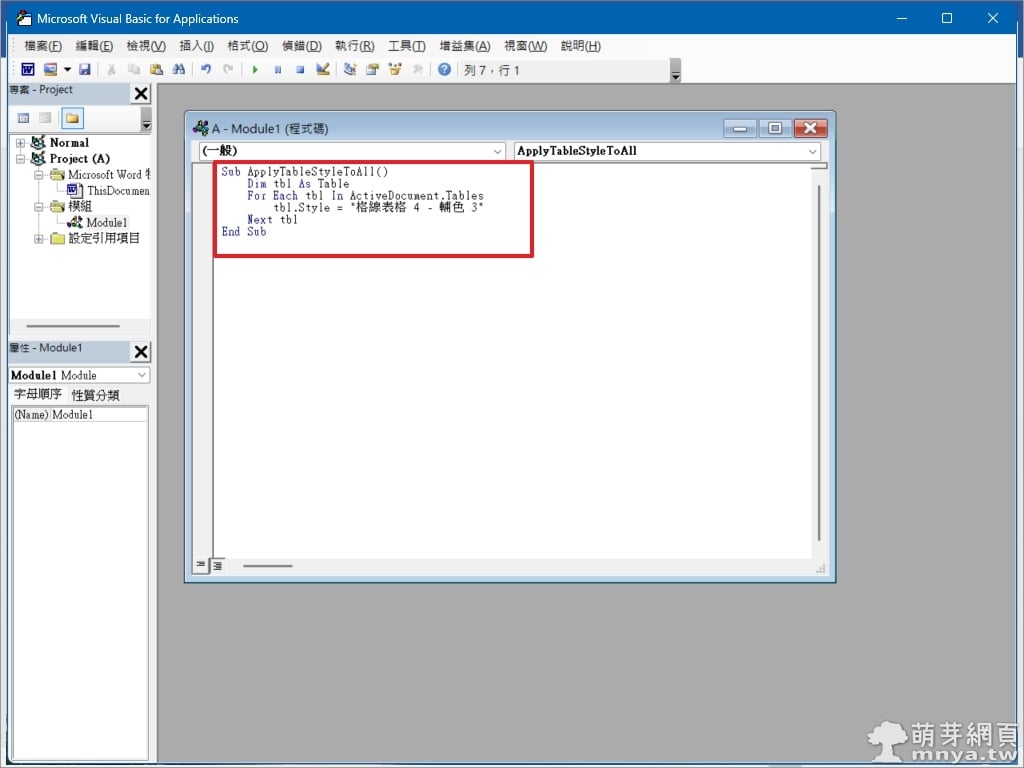Click the Save disk icon in toolbar

pos(85,70)
